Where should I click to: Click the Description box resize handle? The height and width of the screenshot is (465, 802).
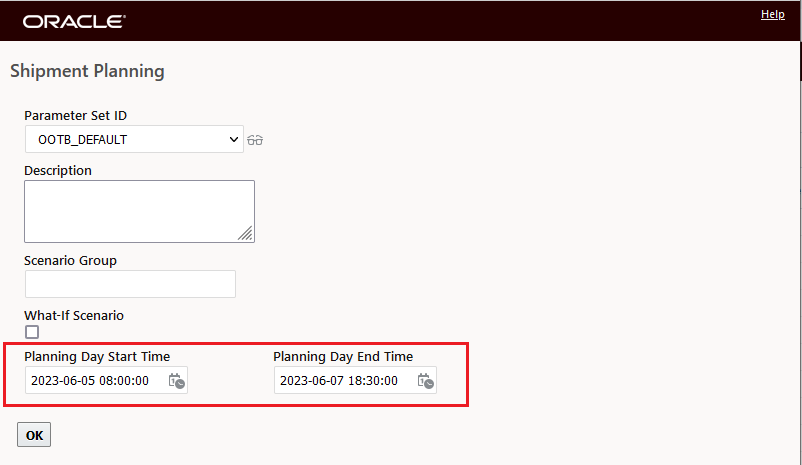(x=246, y=233)
